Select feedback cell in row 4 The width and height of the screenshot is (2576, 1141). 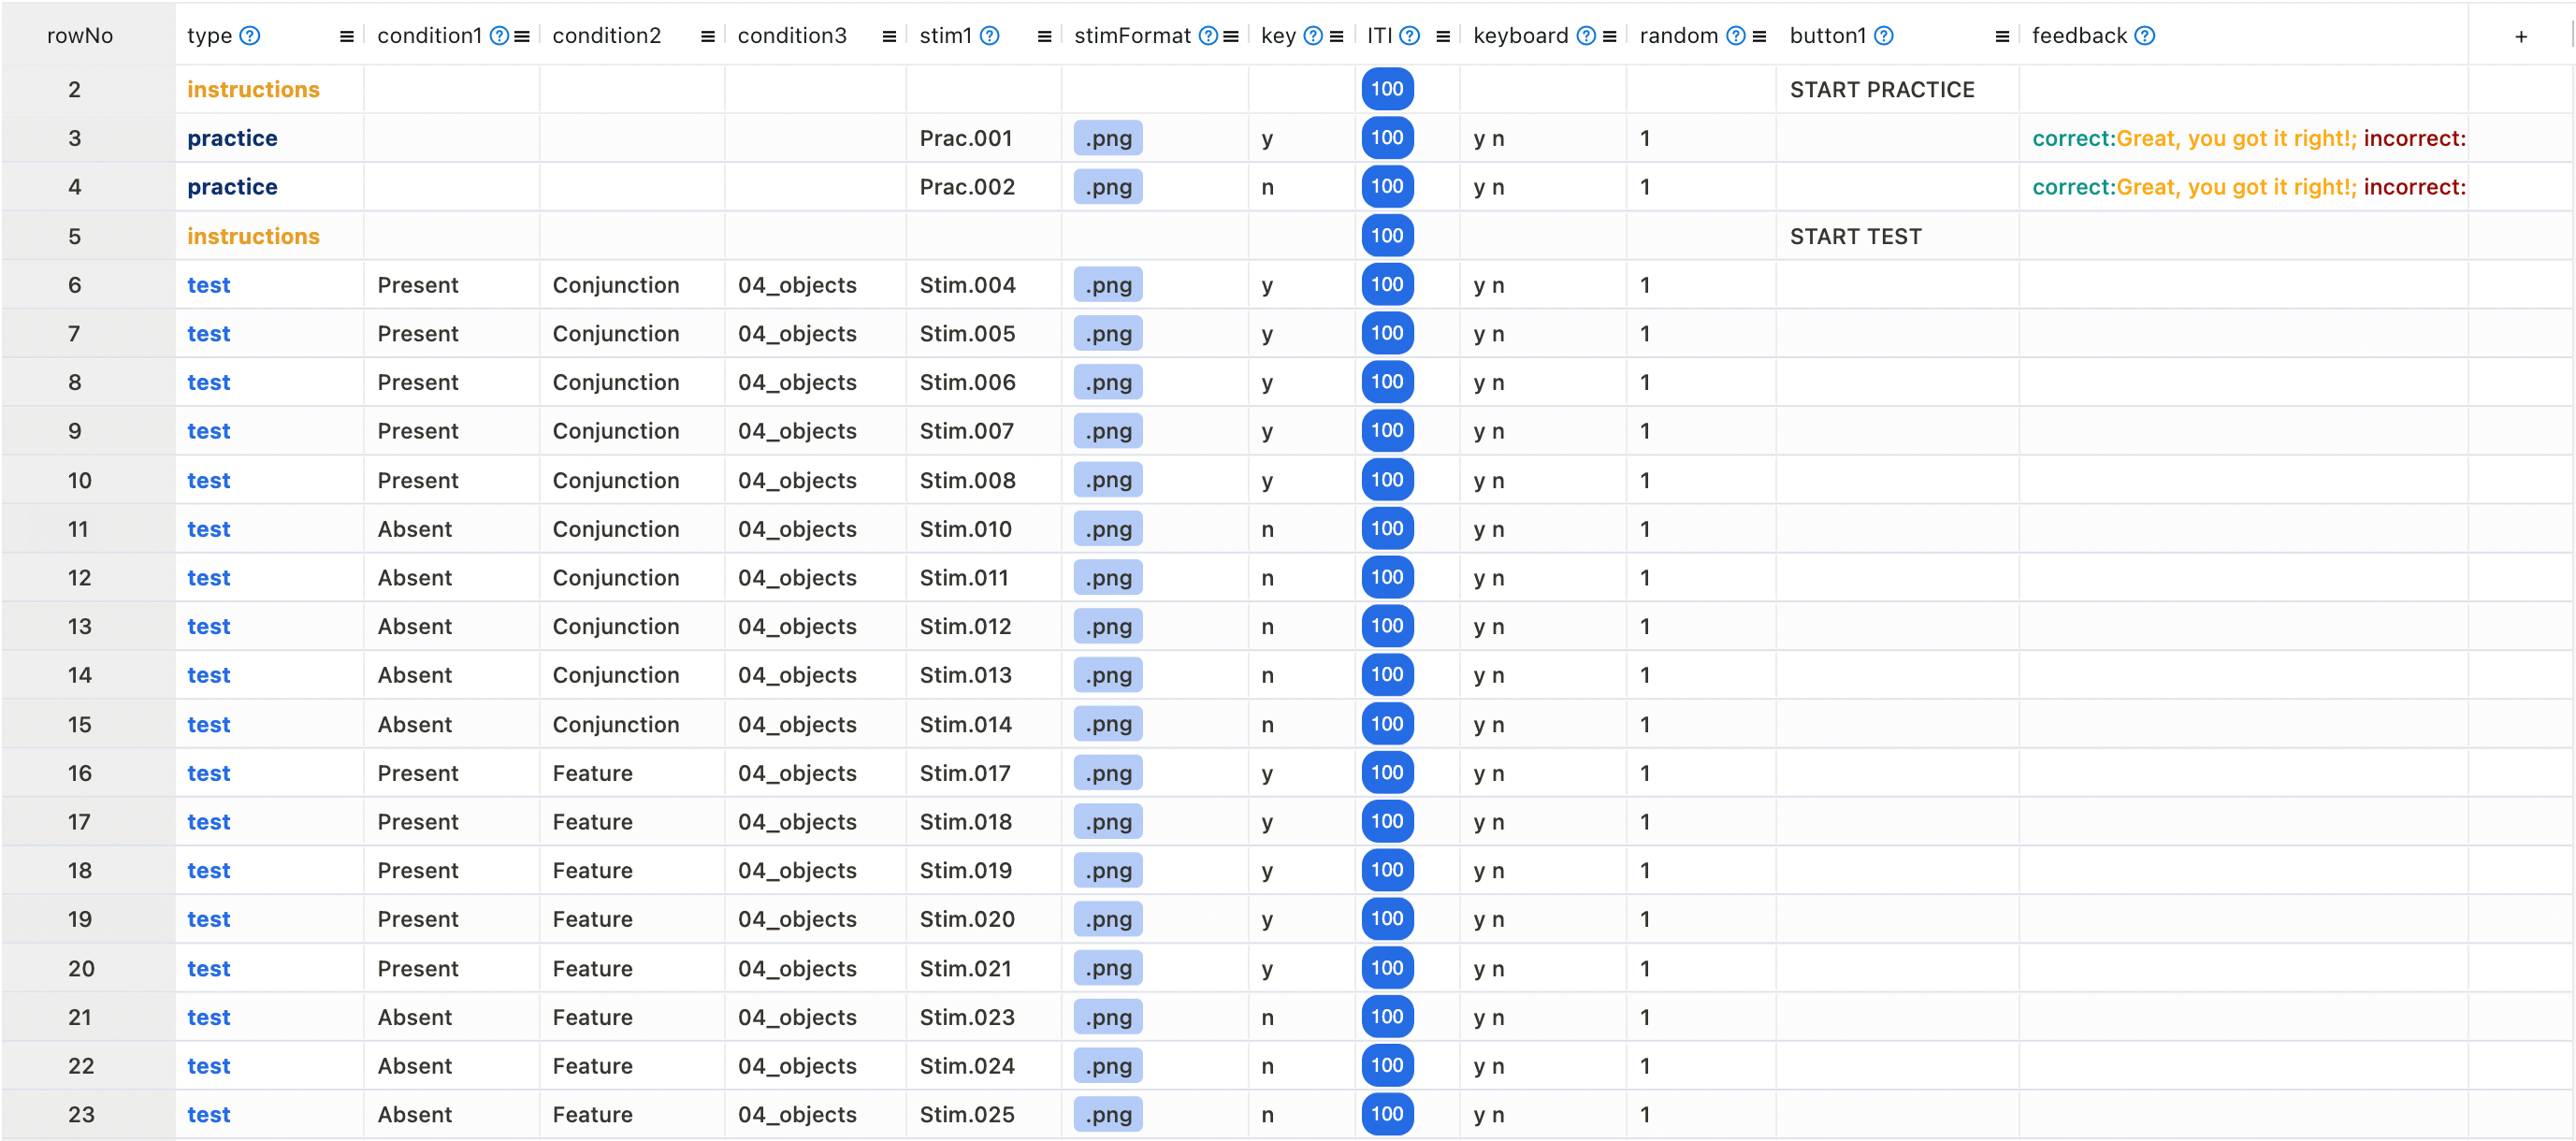click(2243, 187)
